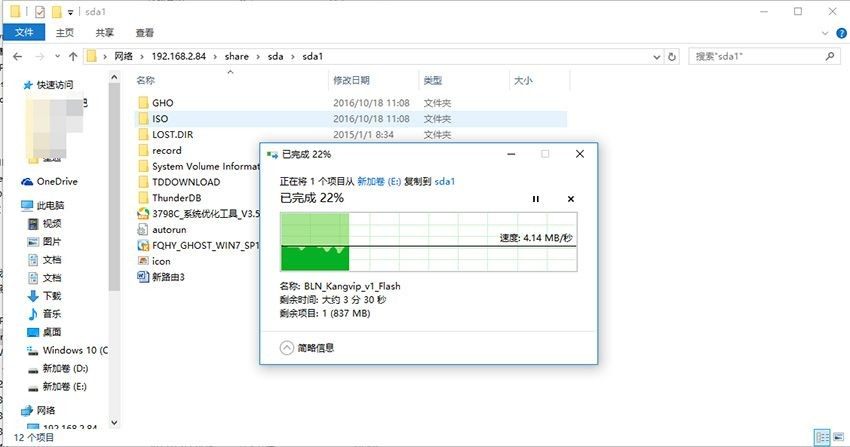Viewport: 850px width, 447px height.
Task: Open the 文件 menu tab
Action: [x=23, y=32]
